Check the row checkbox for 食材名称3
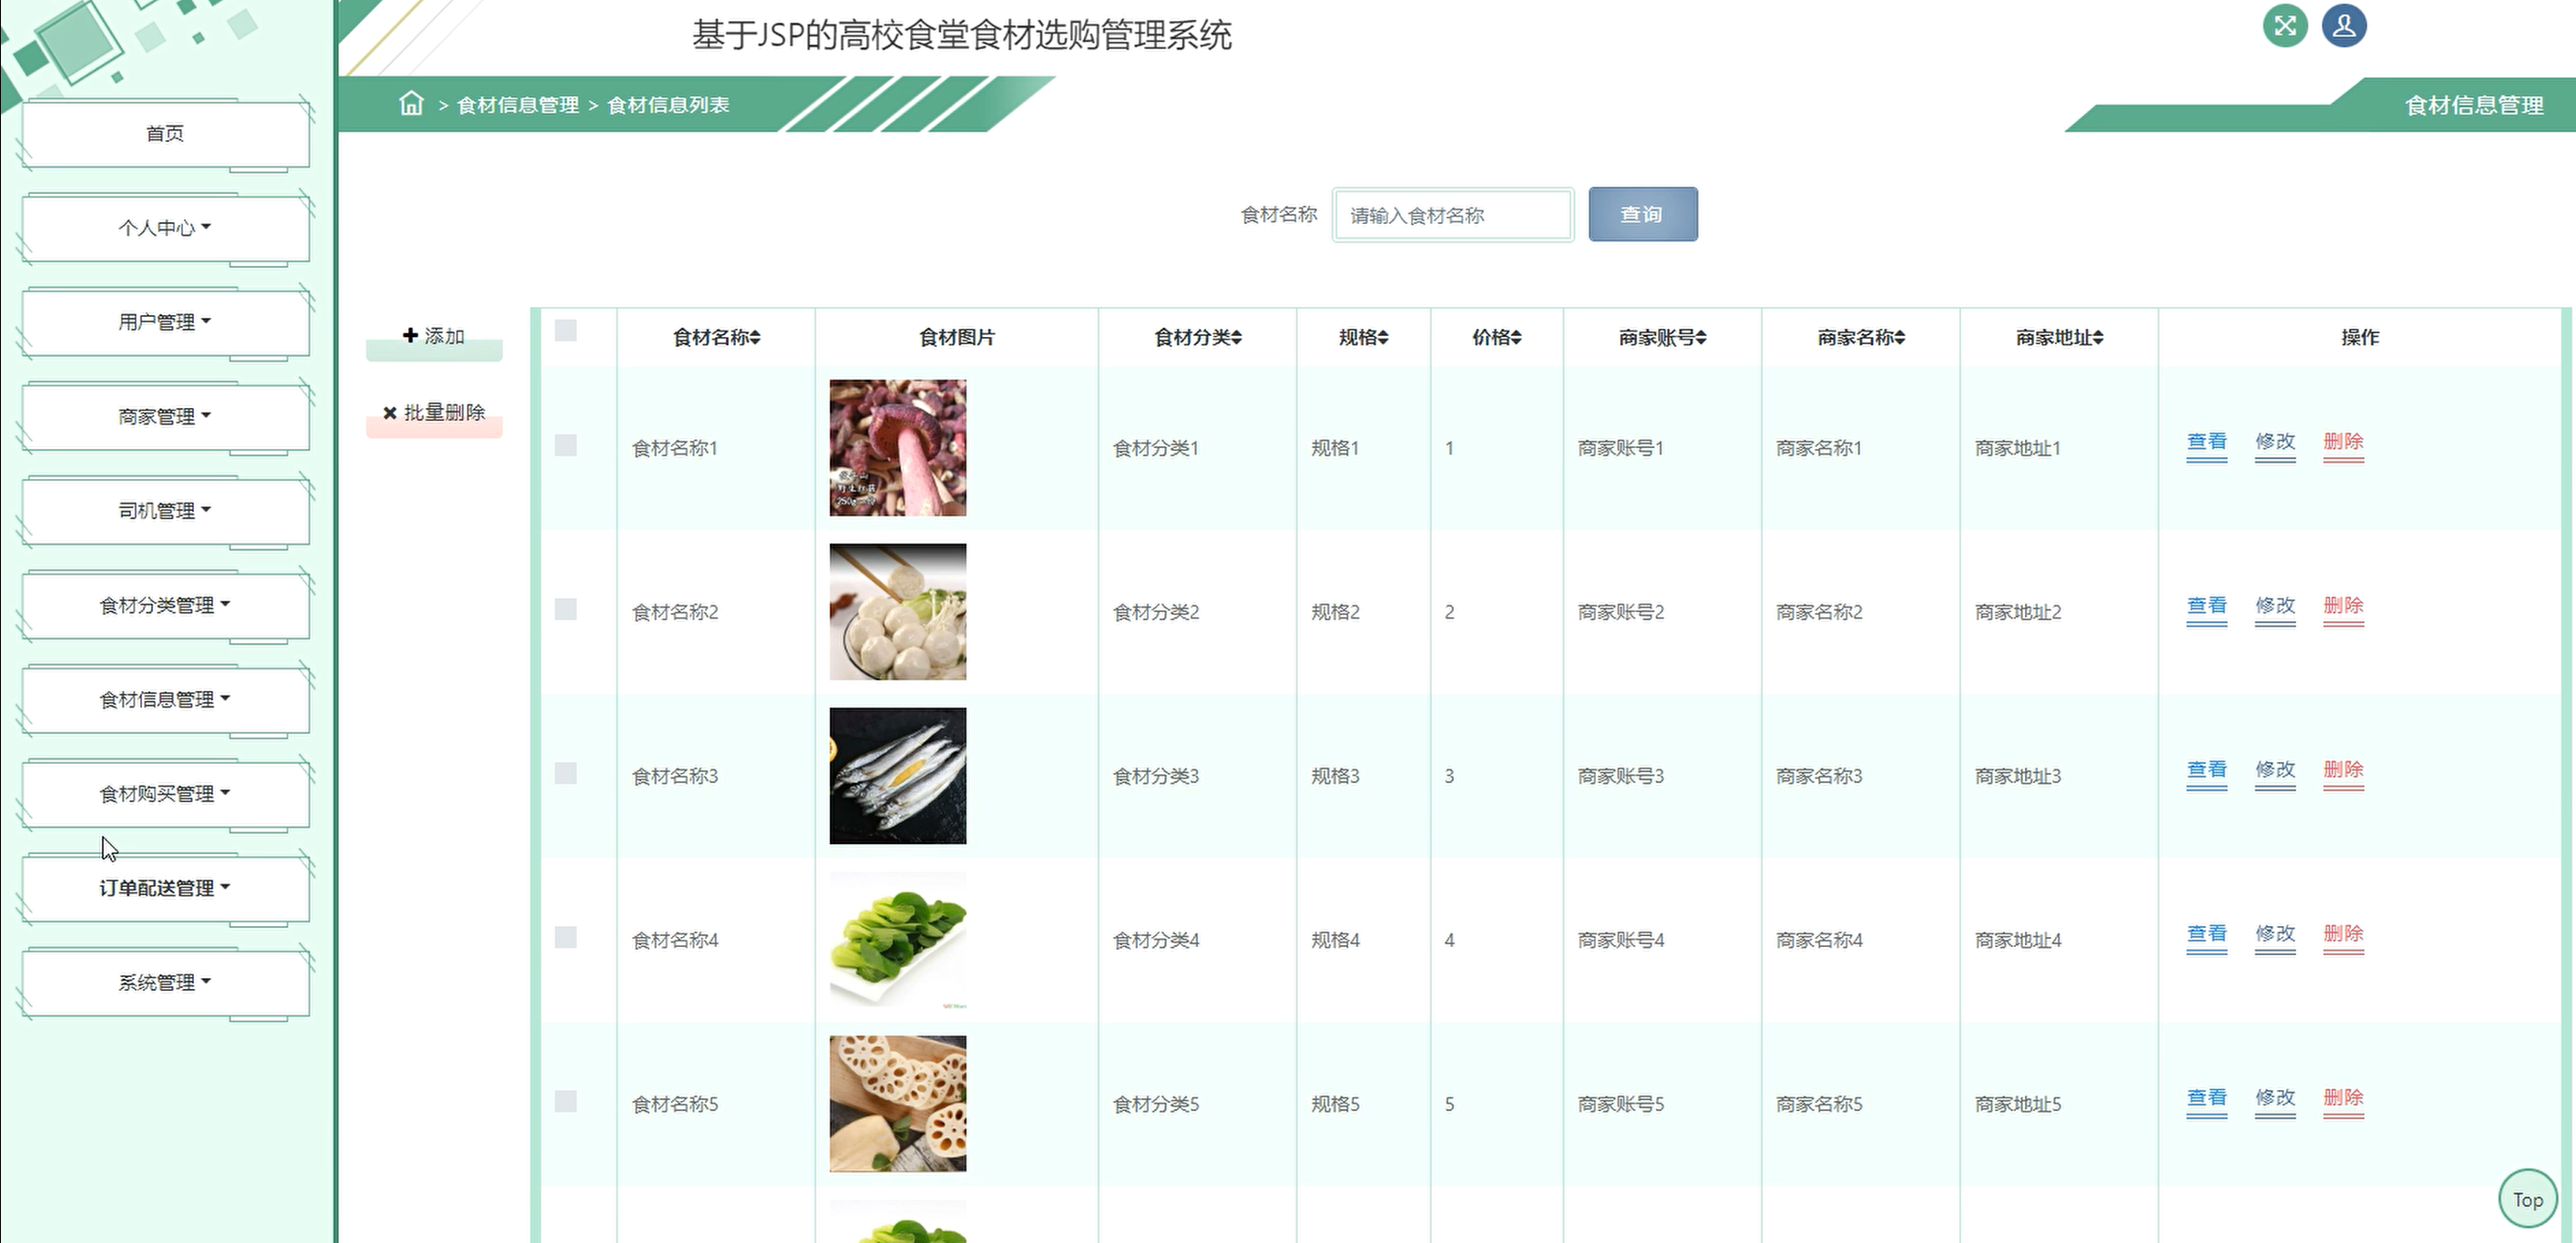 566,773
